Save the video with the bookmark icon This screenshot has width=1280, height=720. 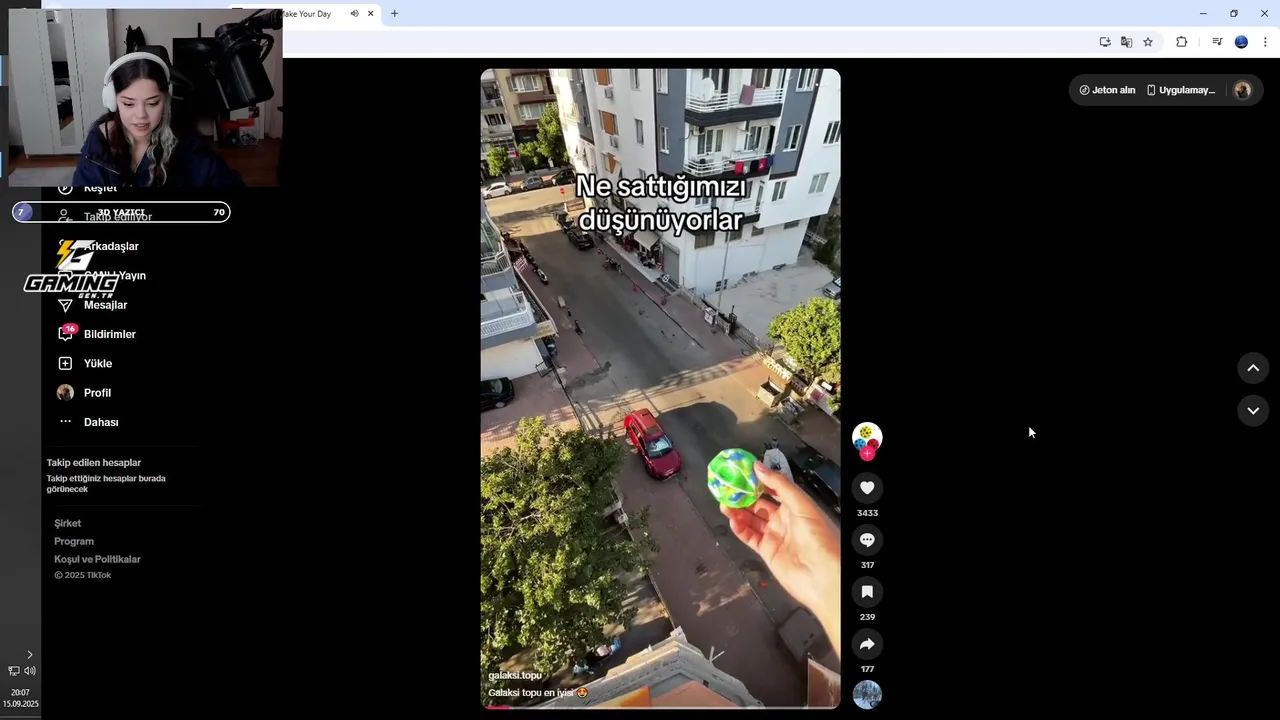click(x=867, y=592)
